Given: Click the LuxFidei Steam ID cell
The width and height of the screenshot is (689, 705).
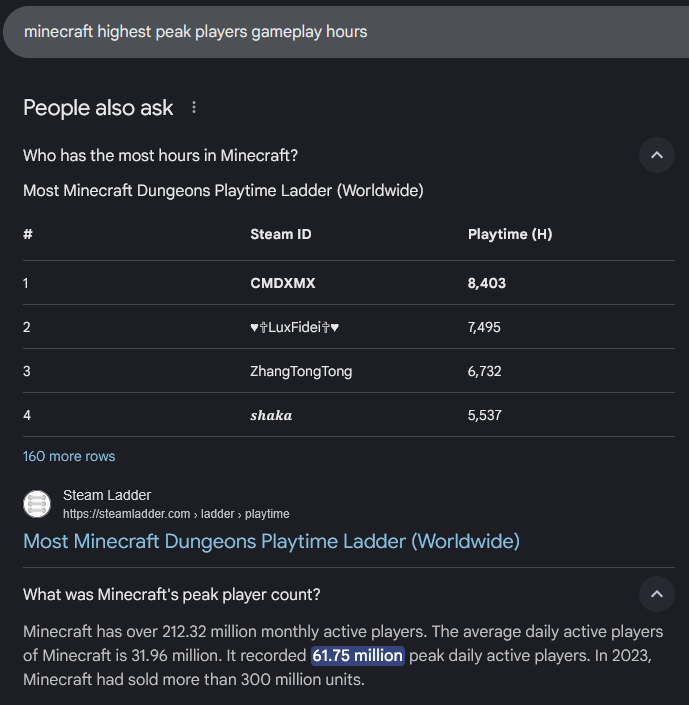Looking at the screenshot, I should (295, 327).
